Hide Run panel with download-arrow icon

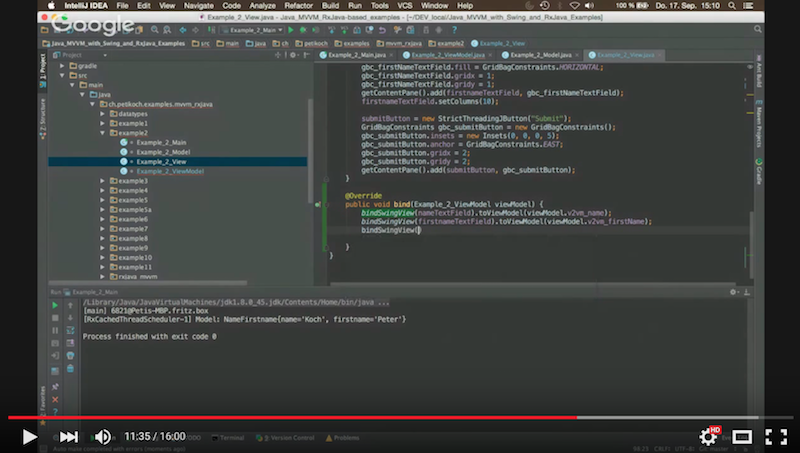tap(746, 292)
